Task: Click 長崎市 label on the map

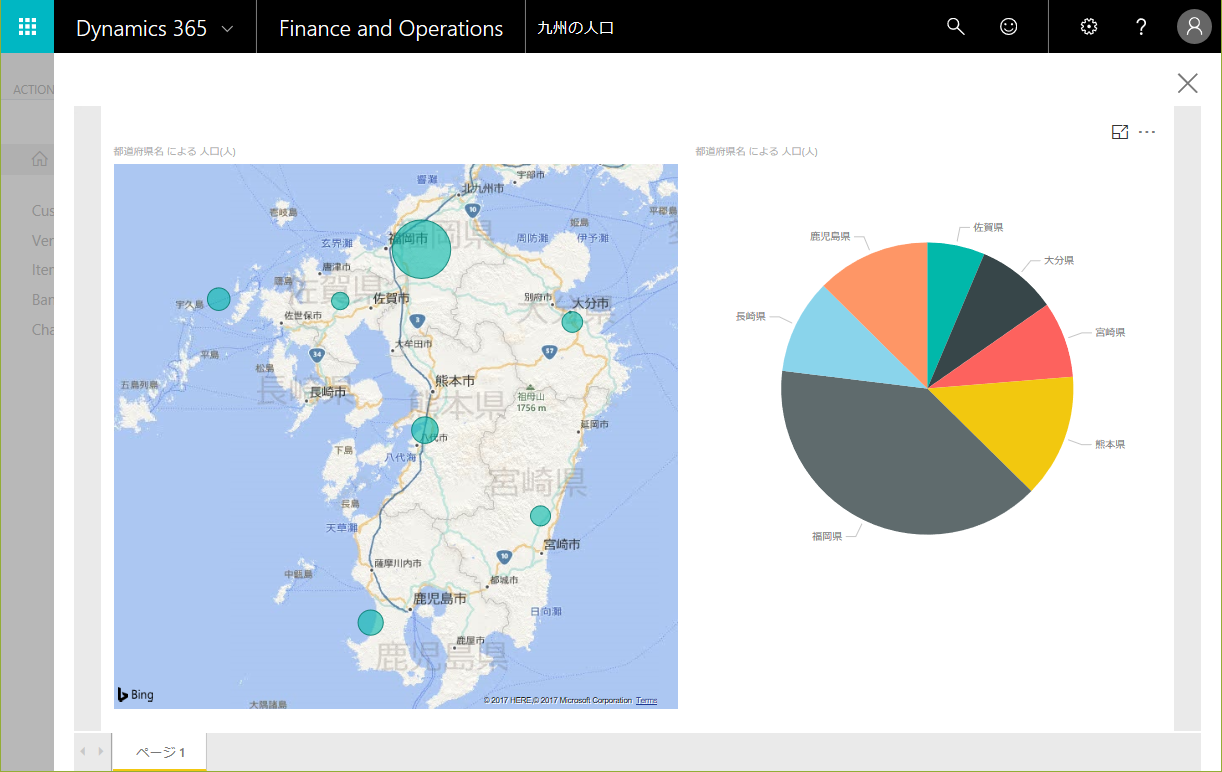Action: [328, 392]
